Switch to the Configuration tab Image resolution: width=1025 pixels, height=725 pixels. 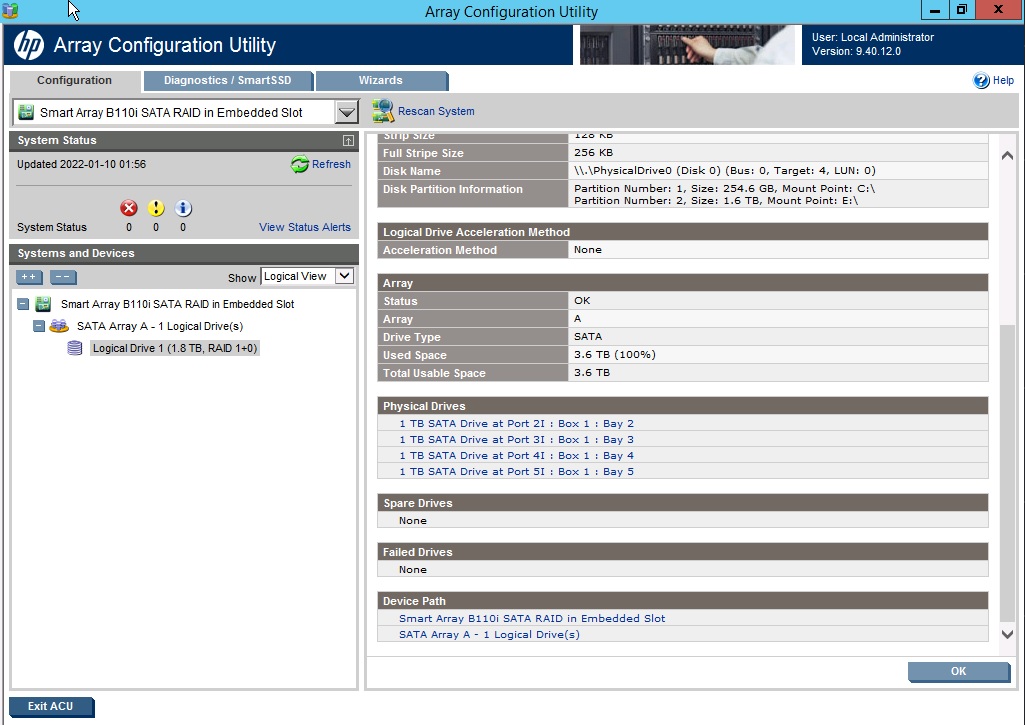pyautogui.click(x=75, y=80)
